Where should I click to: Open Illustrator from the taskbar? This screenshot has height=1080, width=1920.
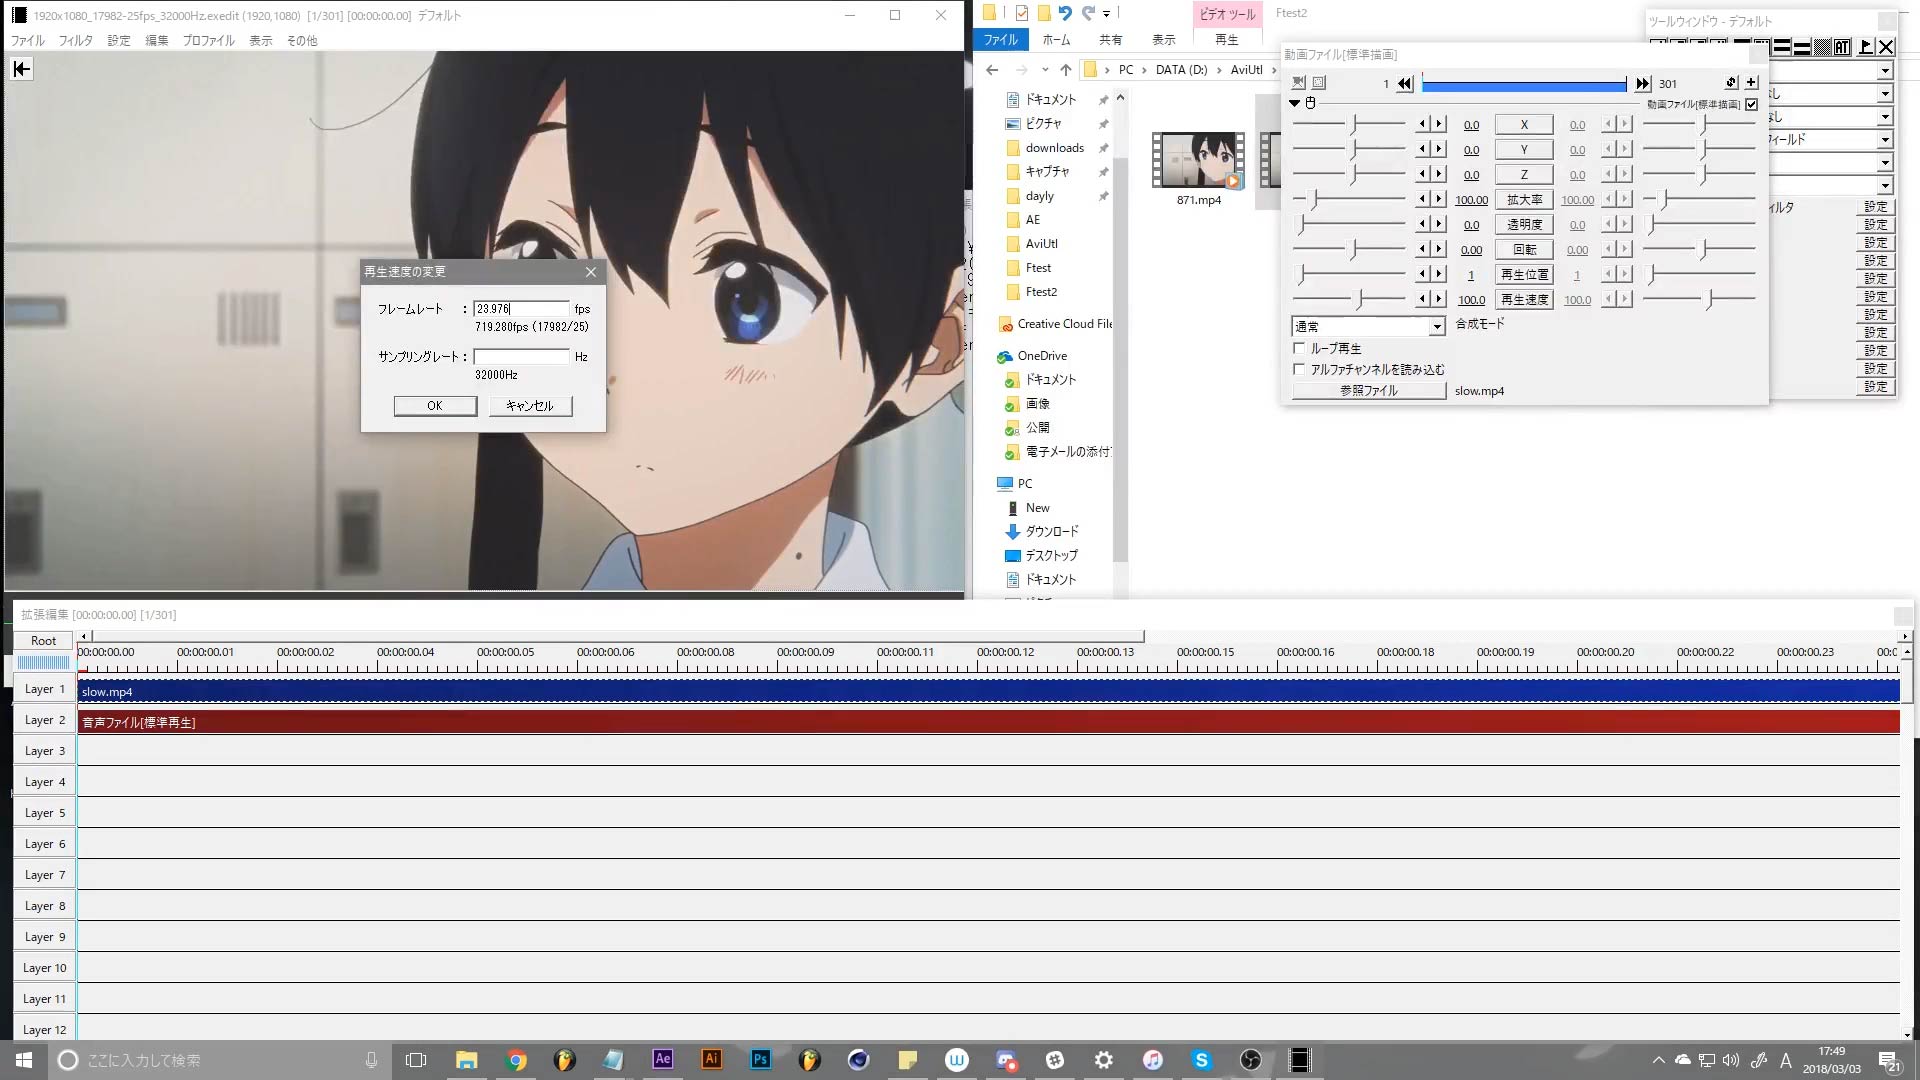coord(711,1060)
